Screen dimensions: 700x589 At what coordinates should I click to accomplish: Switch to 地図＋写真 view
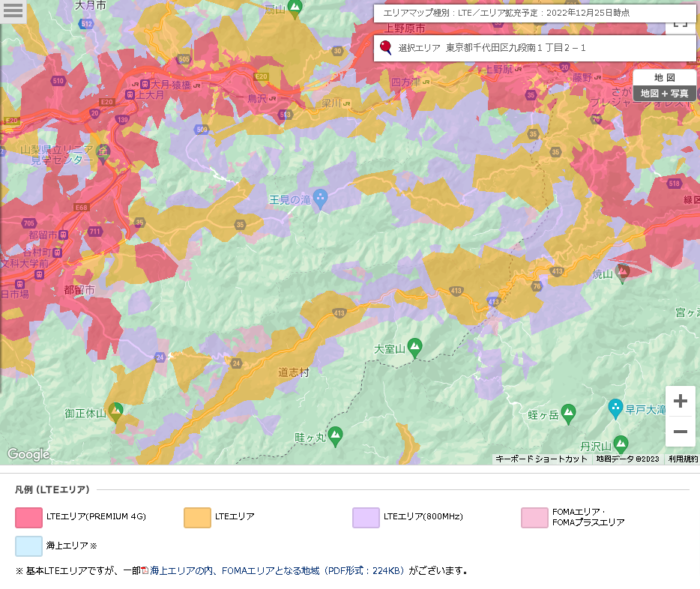[x=664, y=93]
